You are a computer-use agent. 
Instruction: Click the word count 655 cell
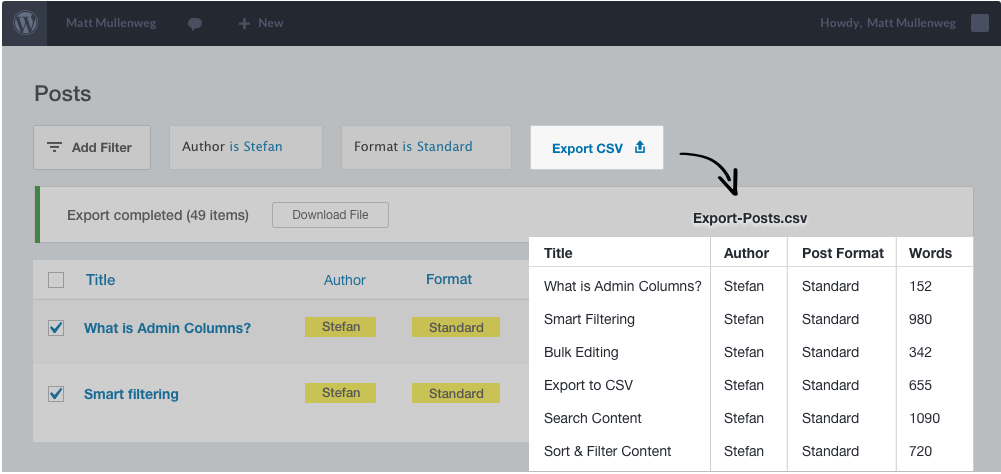tap(921, 385)
